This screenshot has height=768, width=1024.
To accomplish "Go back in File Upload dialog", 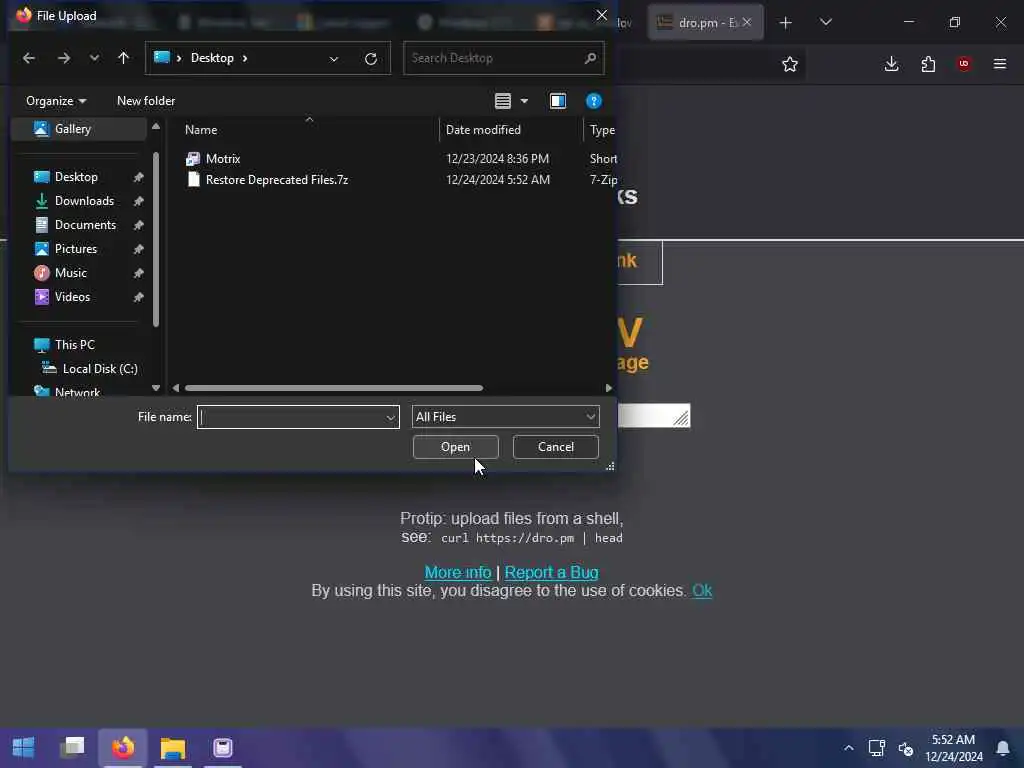I will 29,58.
